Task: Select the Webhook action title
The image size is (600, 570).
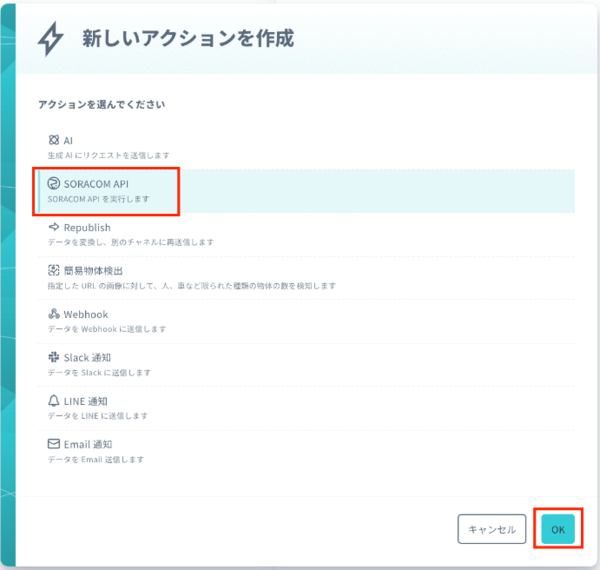Action: tap(86, 314)
